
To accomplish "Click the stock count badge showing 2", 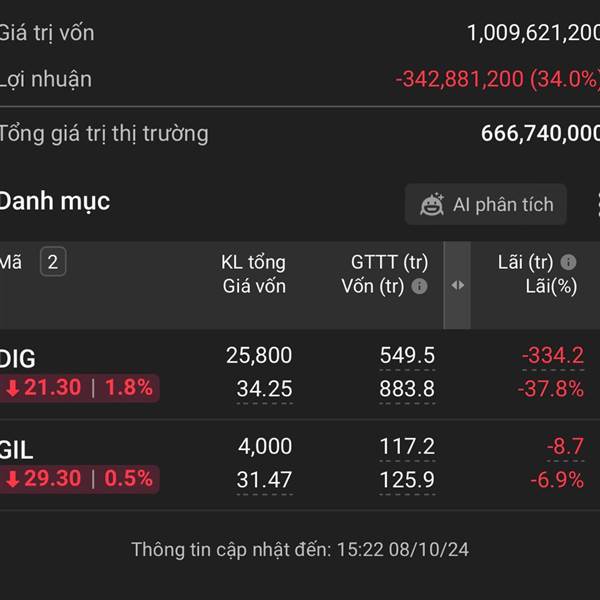I will point(53,262).
